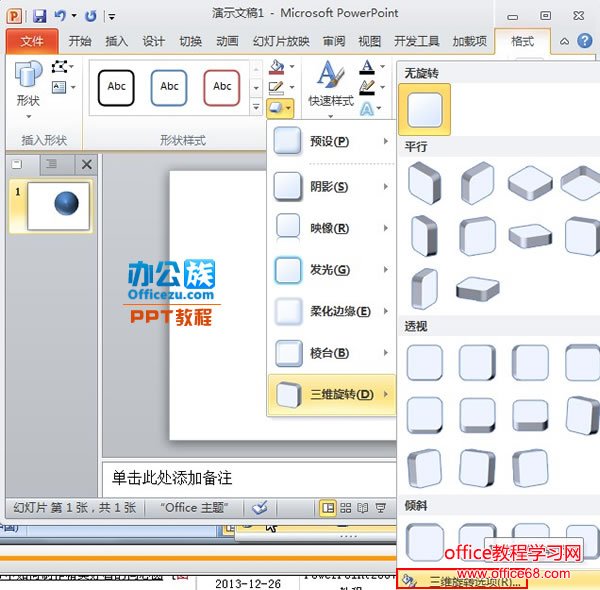The image size is (600, 590).
Task: Click the Text Outline icon
Action: 367,88
